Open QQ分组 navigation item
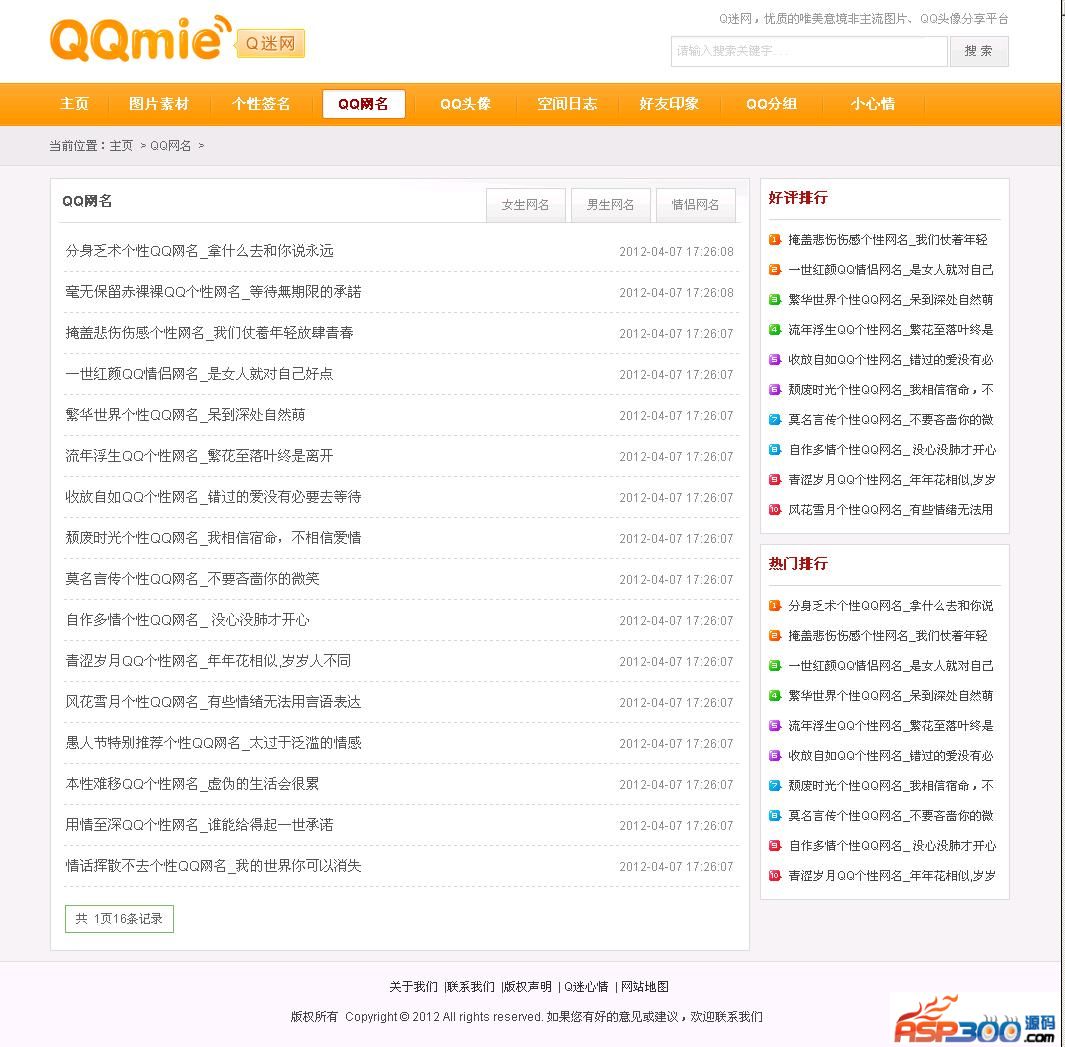 coord(771,104)
